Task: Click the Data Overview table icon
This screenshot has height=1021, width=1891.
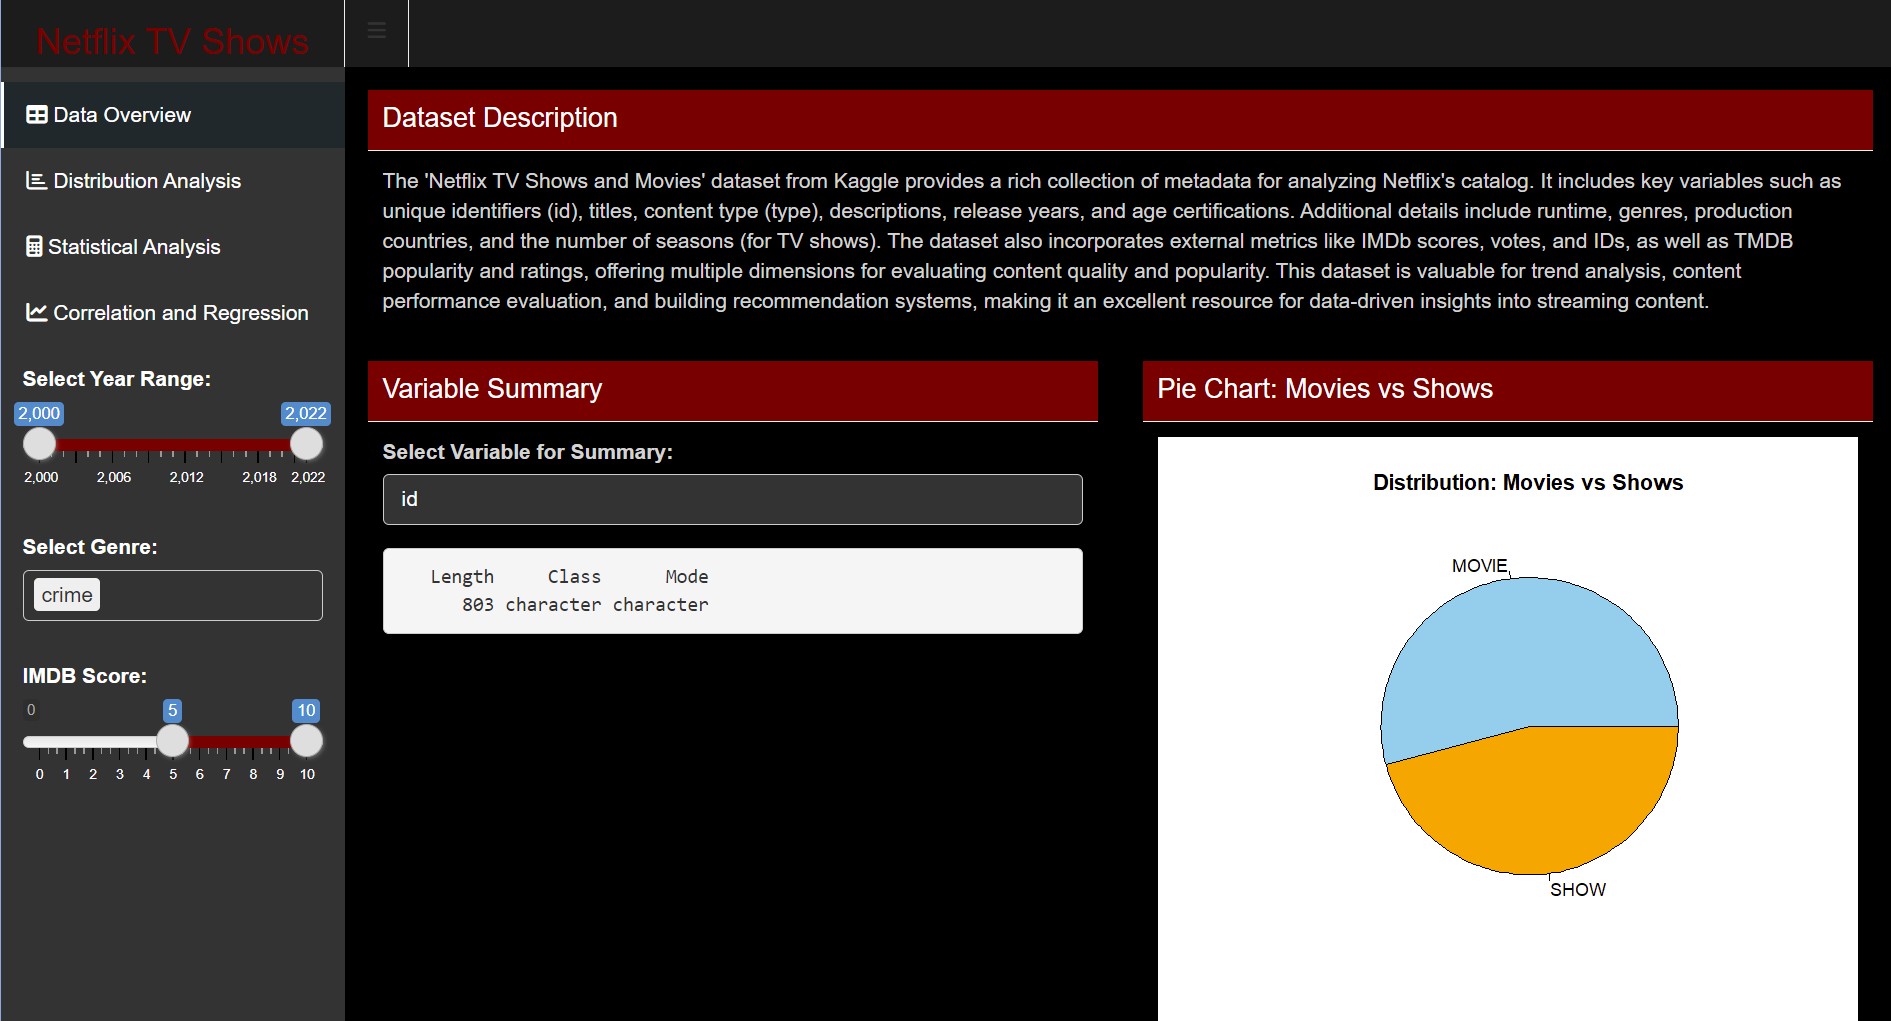Action: 36,115
